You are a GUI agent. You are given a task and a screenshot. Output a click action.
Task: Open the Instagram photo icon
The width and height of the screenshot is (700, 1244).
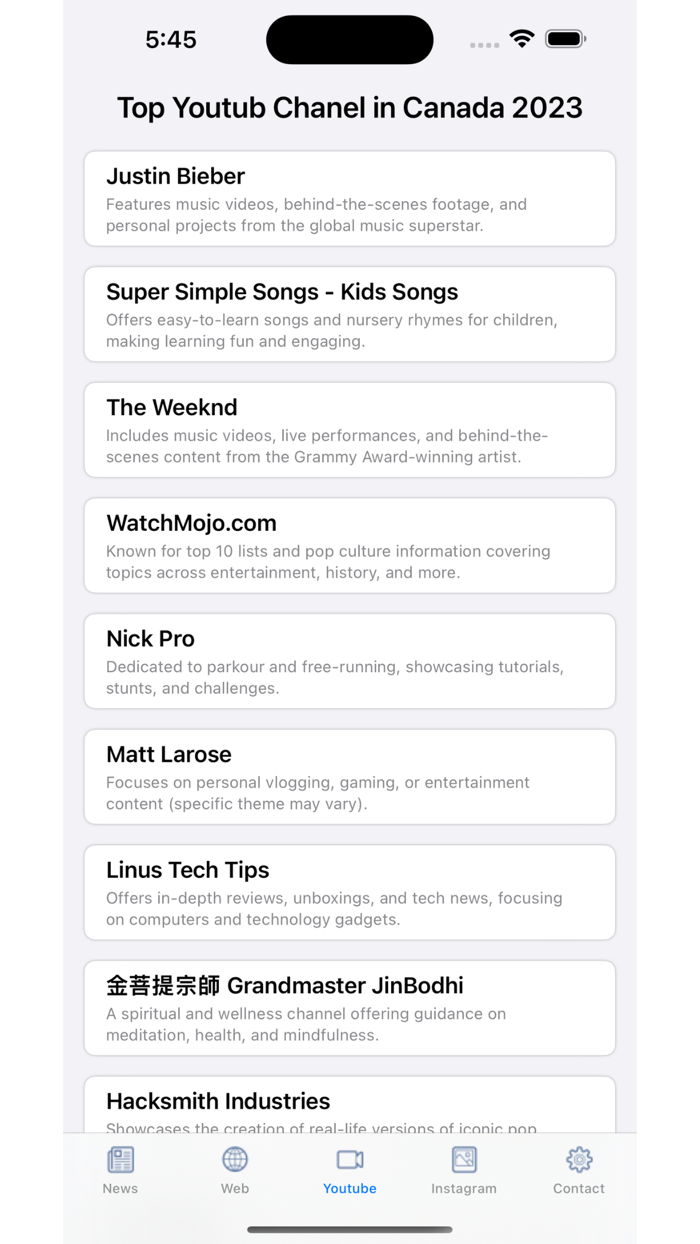pyautogui.click(x=464, y=1158)
